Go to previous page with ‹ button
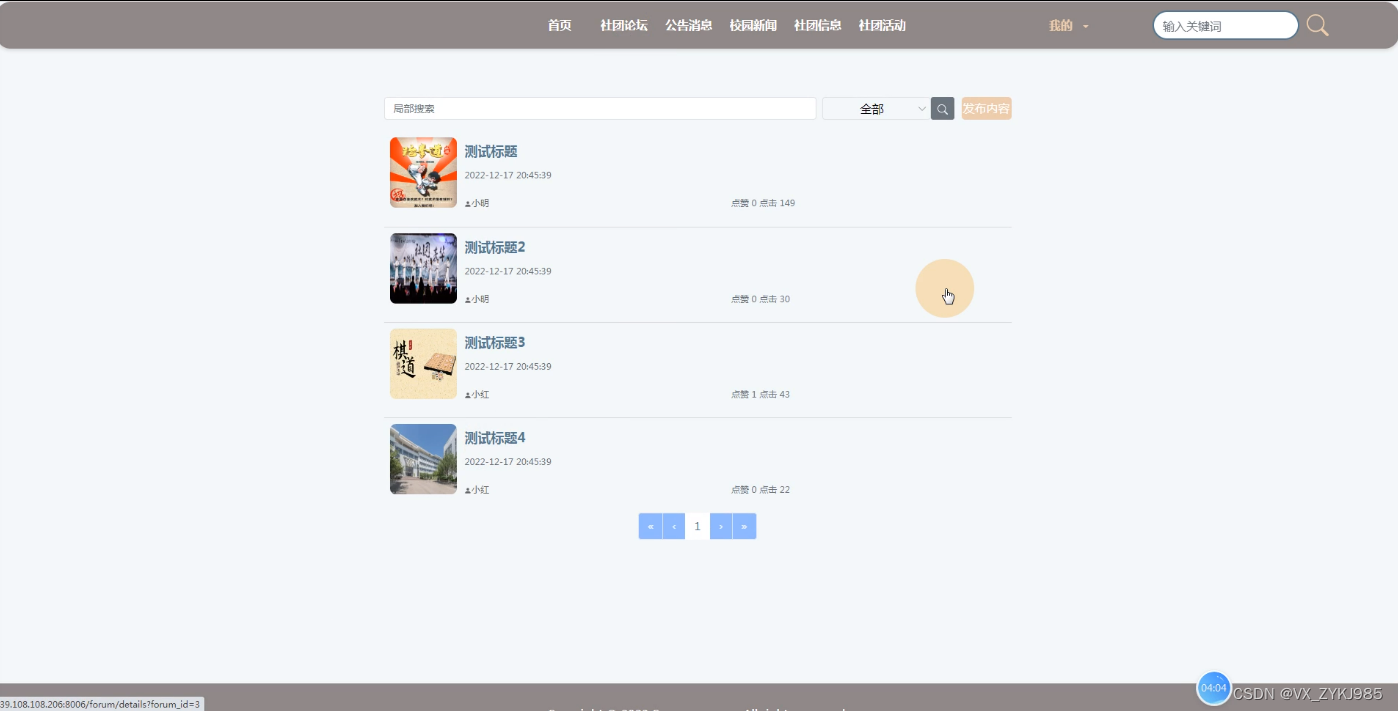Image resolution: width=1398 pixels, height=711 pixels. 674,526
